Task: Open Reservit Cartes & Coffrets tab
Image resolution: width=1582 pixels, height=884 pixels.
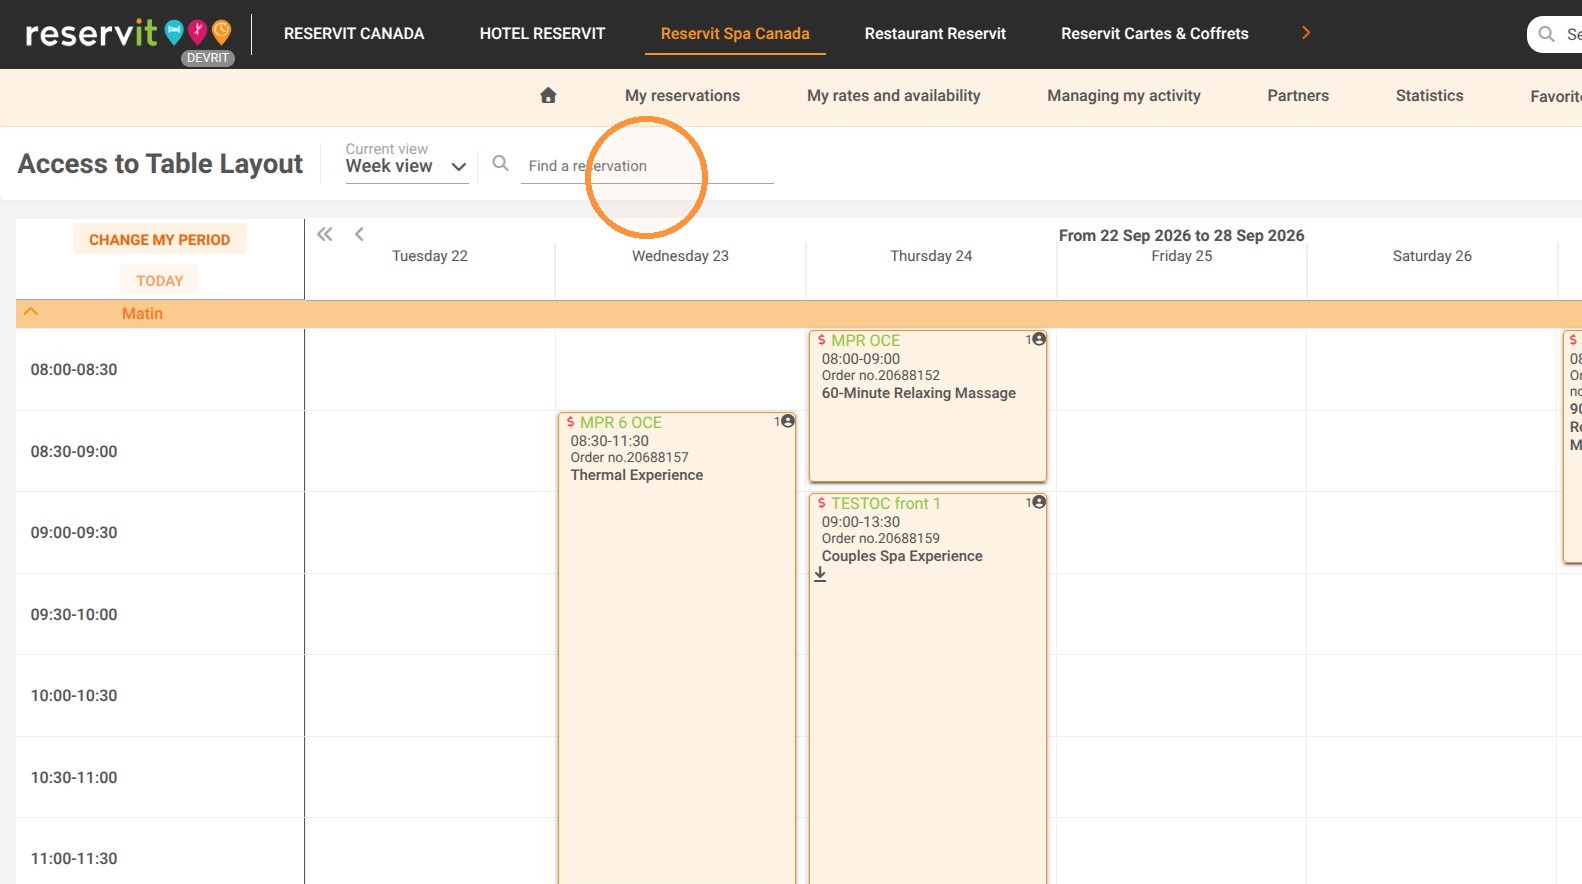Action: click(x=1155, y=34)
